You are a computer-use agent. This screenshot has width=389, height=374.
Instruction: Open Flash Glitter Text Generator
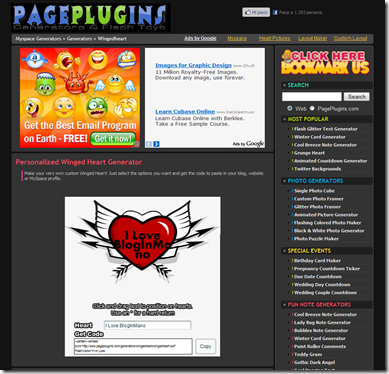(x=325, y=129)
